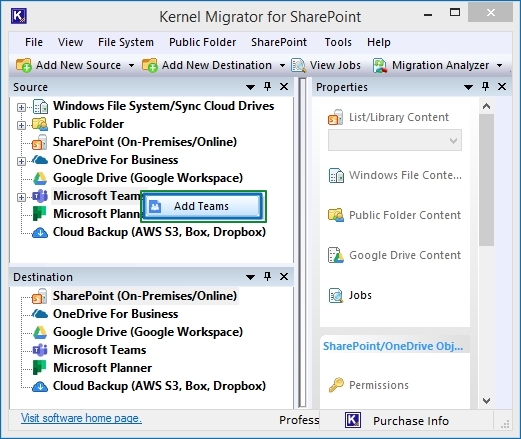Click the List/Library Content icon
Screen dimensions: 521x439
(x=336, y=117)
